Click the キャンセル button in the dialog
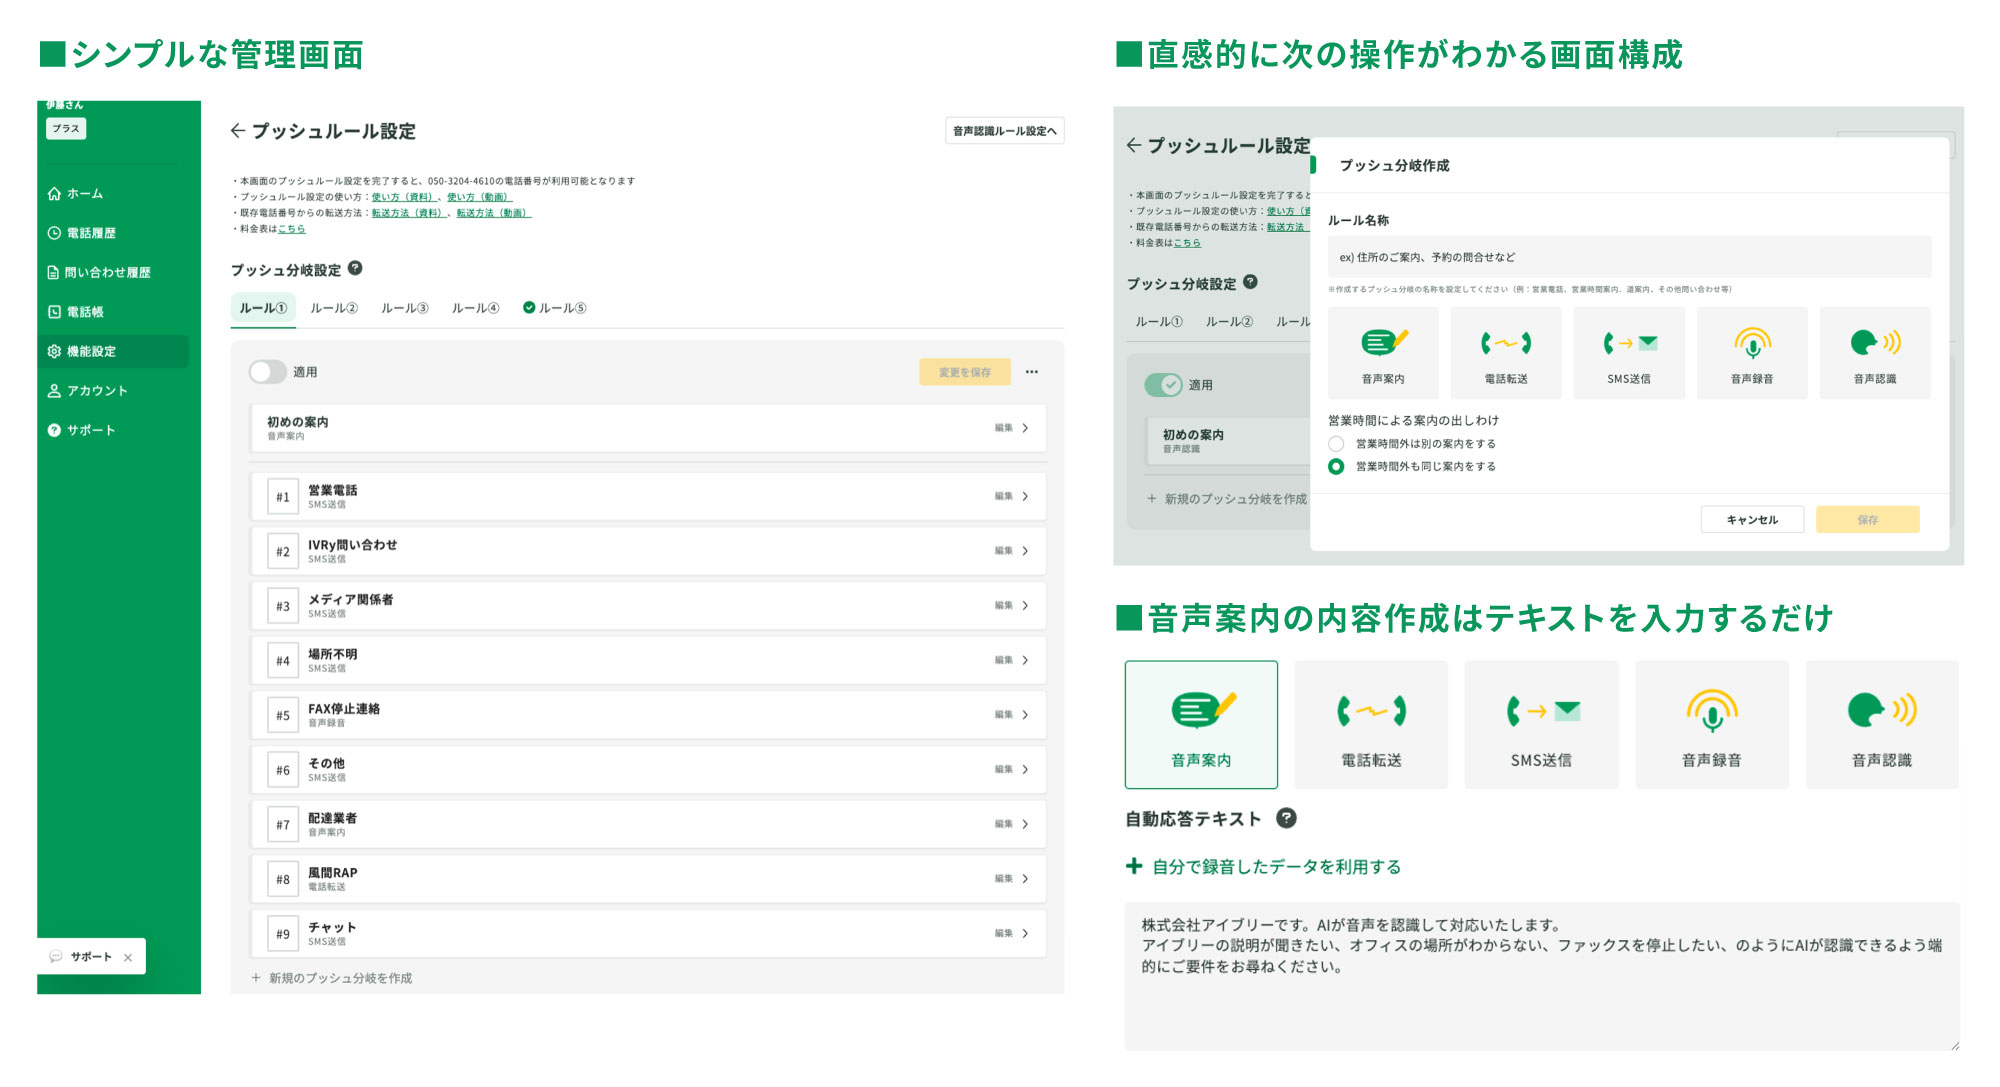 pos(1752,519)
